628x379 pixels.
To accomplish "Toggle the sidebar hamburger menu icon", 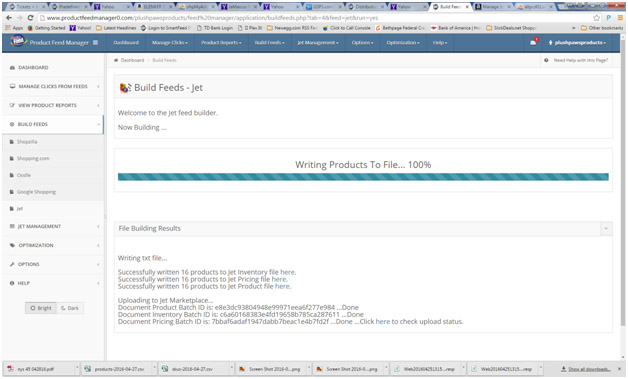I will point(95,42).
